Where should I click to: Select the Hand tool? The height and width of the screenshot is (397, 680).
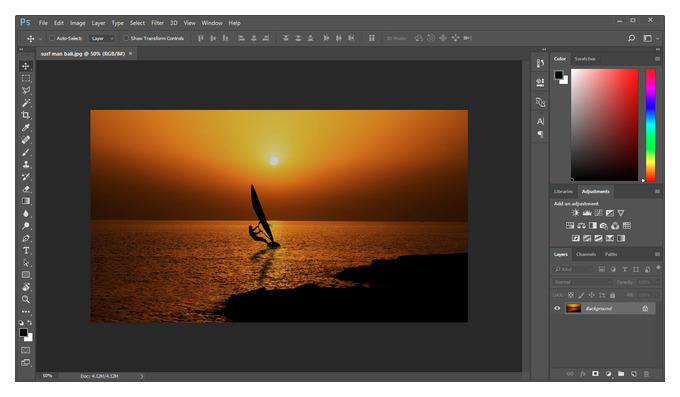pyautogui.click(x=26, y=287)
